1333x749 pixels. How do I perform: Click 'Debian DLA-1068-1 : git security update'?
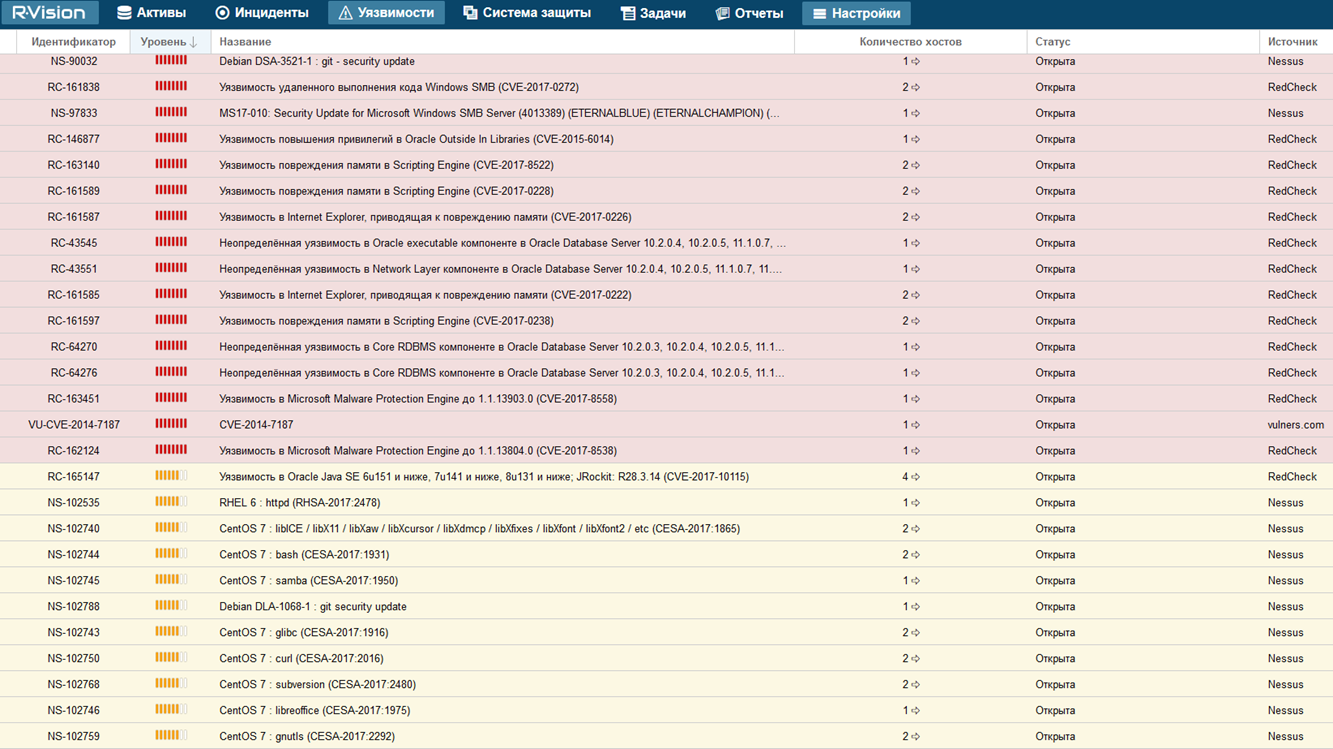(x=313, y=608)
